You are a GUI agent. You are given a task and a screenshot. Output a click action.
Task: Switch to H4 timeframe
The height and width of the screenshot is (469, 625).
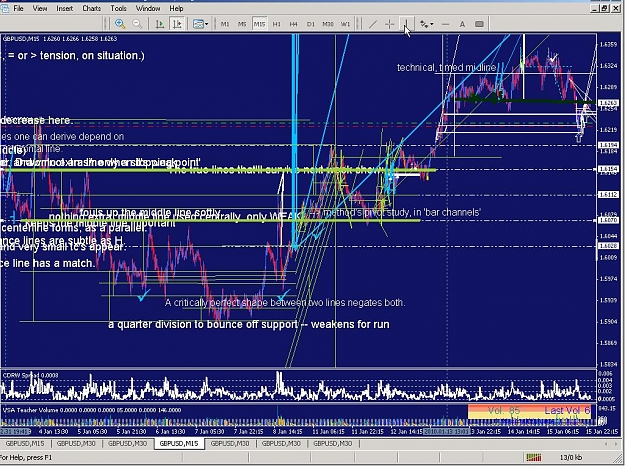294,24
